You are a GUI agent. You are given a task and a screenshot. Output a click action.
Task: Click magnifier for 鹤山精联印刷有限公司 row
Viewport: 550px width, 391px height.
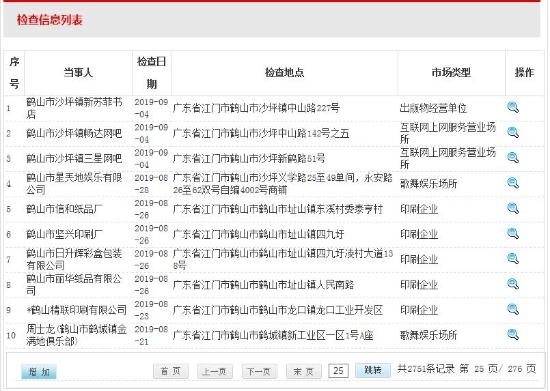(x=513, y=310)
